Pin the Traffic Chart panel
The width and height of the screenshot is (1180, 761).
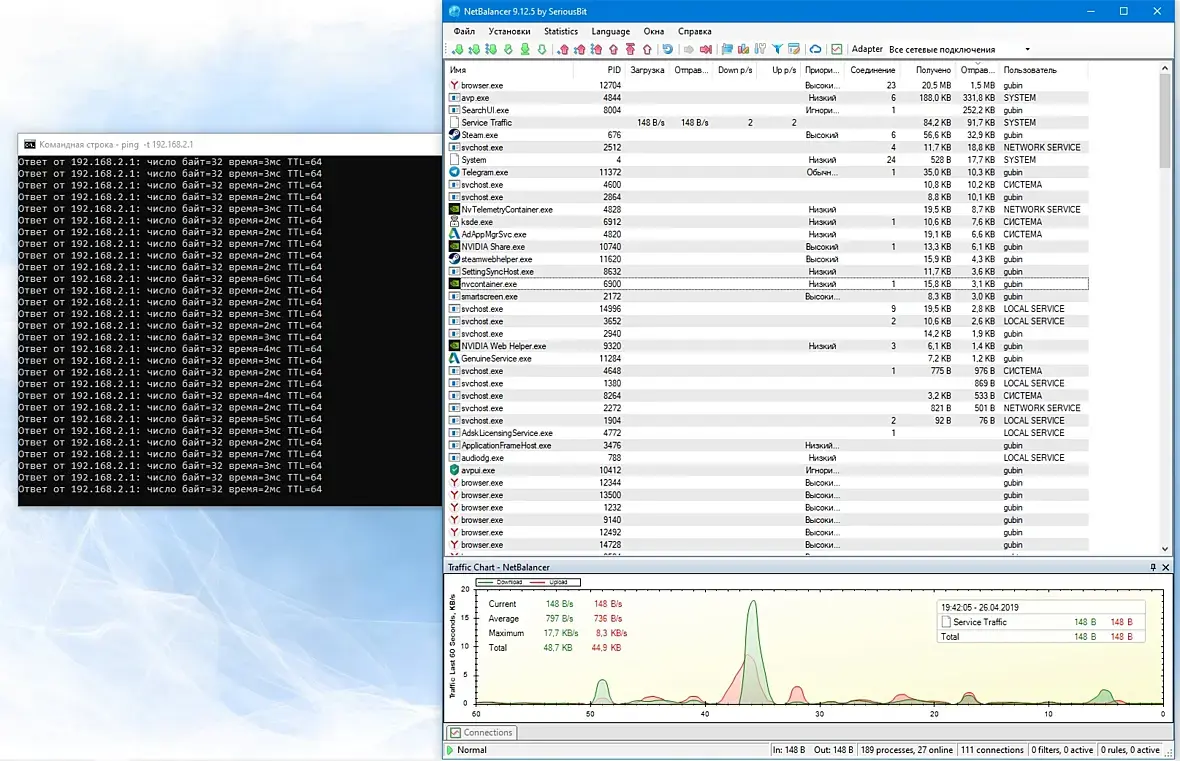tap(1153, 568)
